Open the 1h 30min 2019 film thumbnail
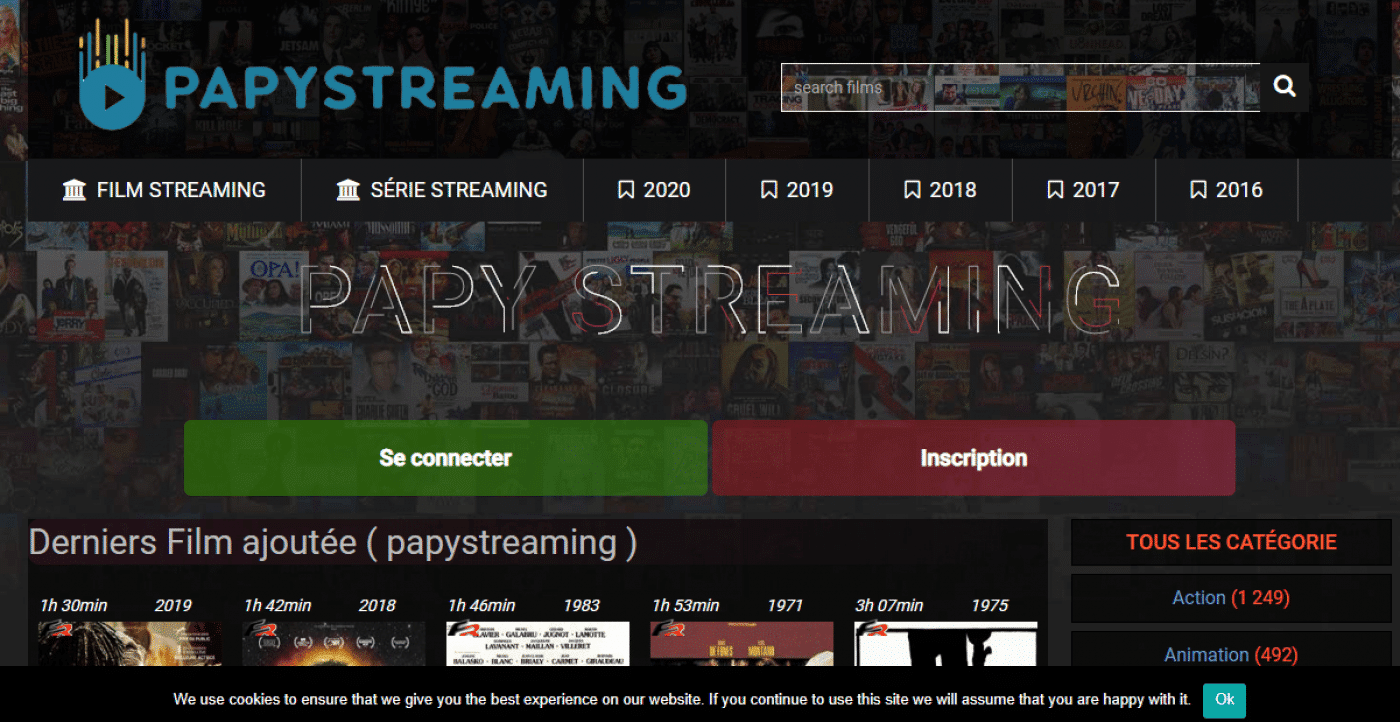This screenshot has width=1400, height=722. (130, 643)
